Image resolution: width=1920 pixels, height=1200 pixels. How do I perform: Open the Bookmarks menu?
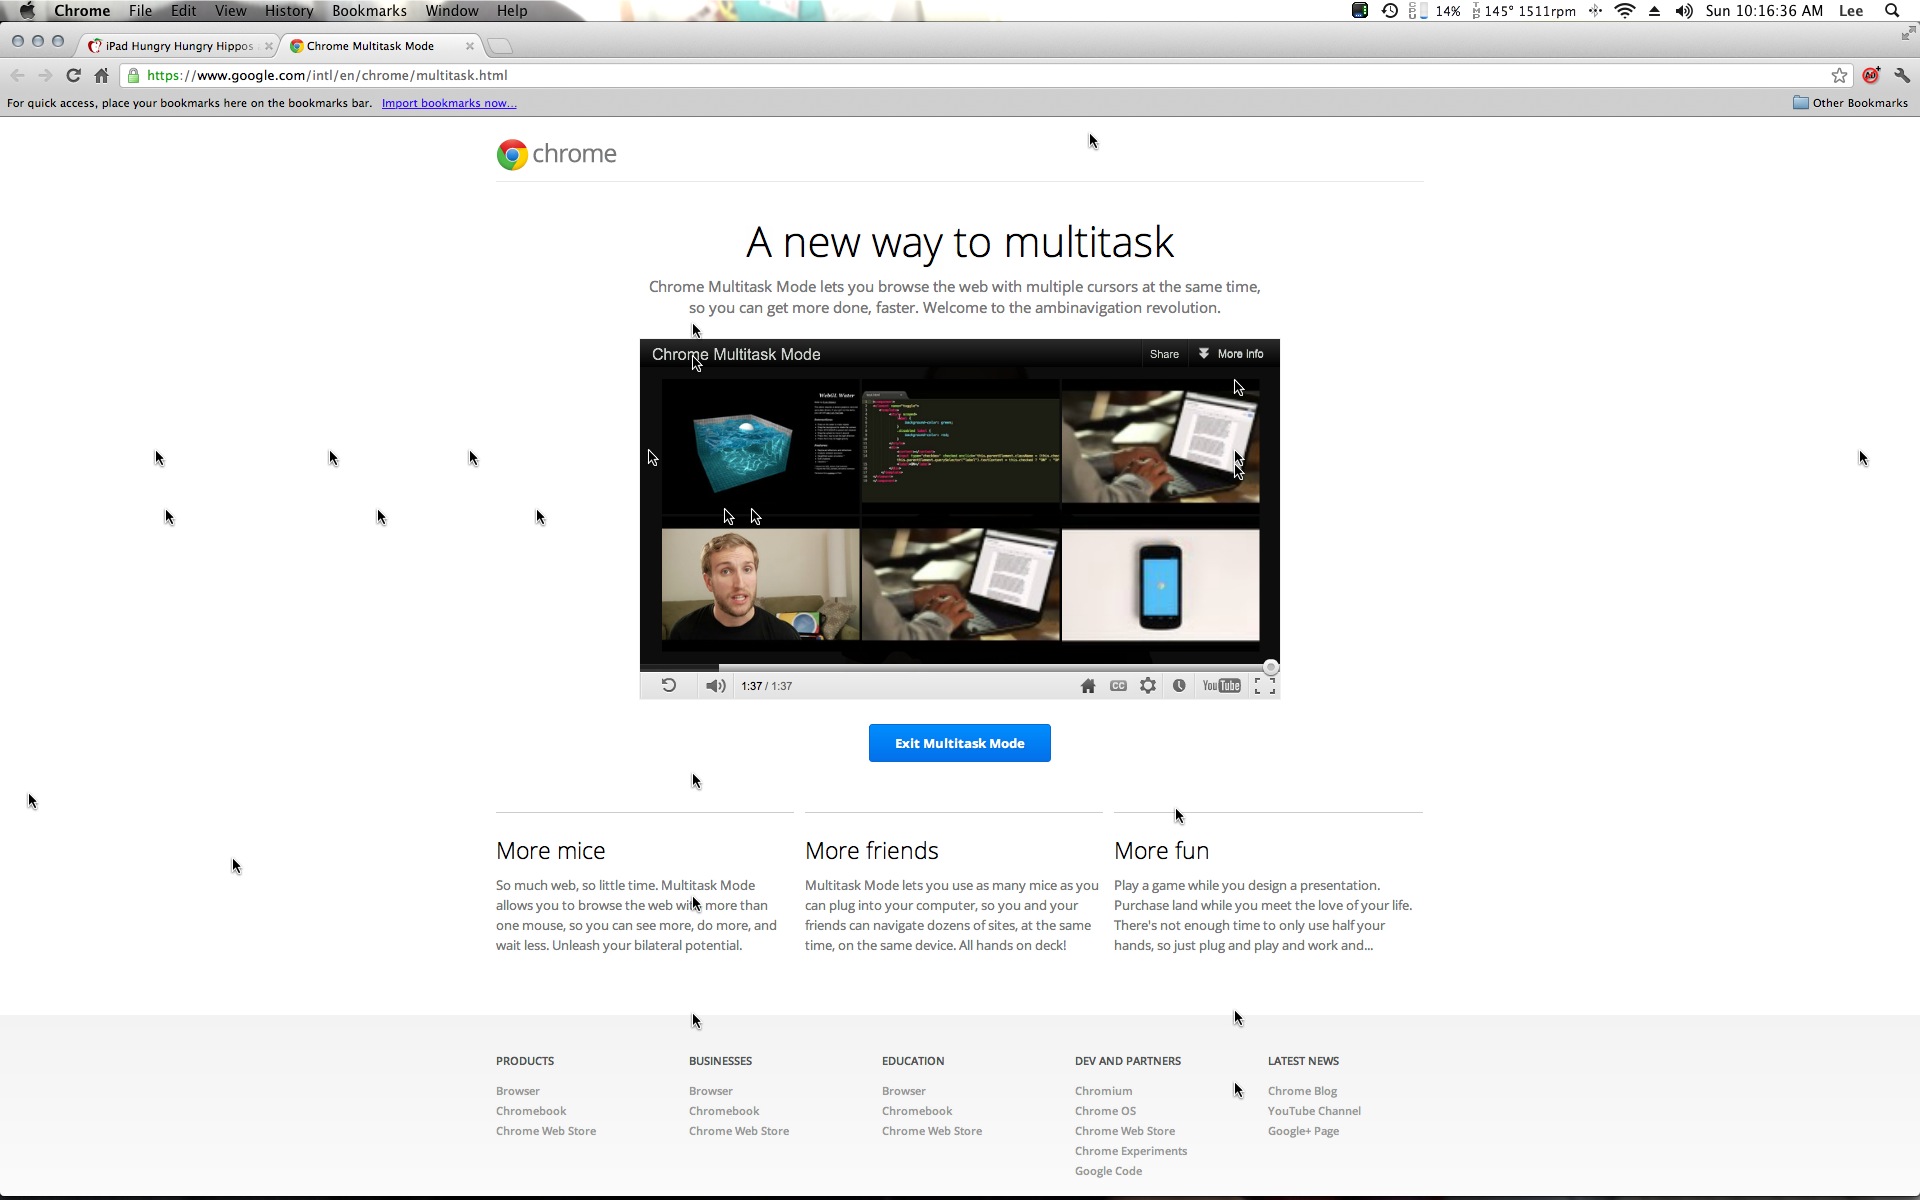coord(369,11)
